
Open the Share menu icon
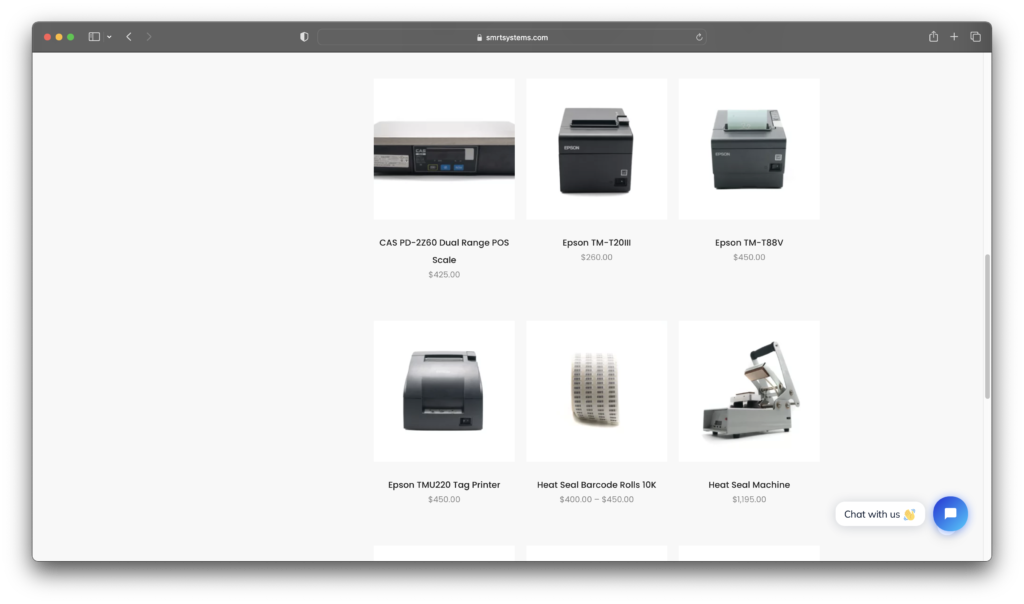pyautogui.click(x=933, y=37)
